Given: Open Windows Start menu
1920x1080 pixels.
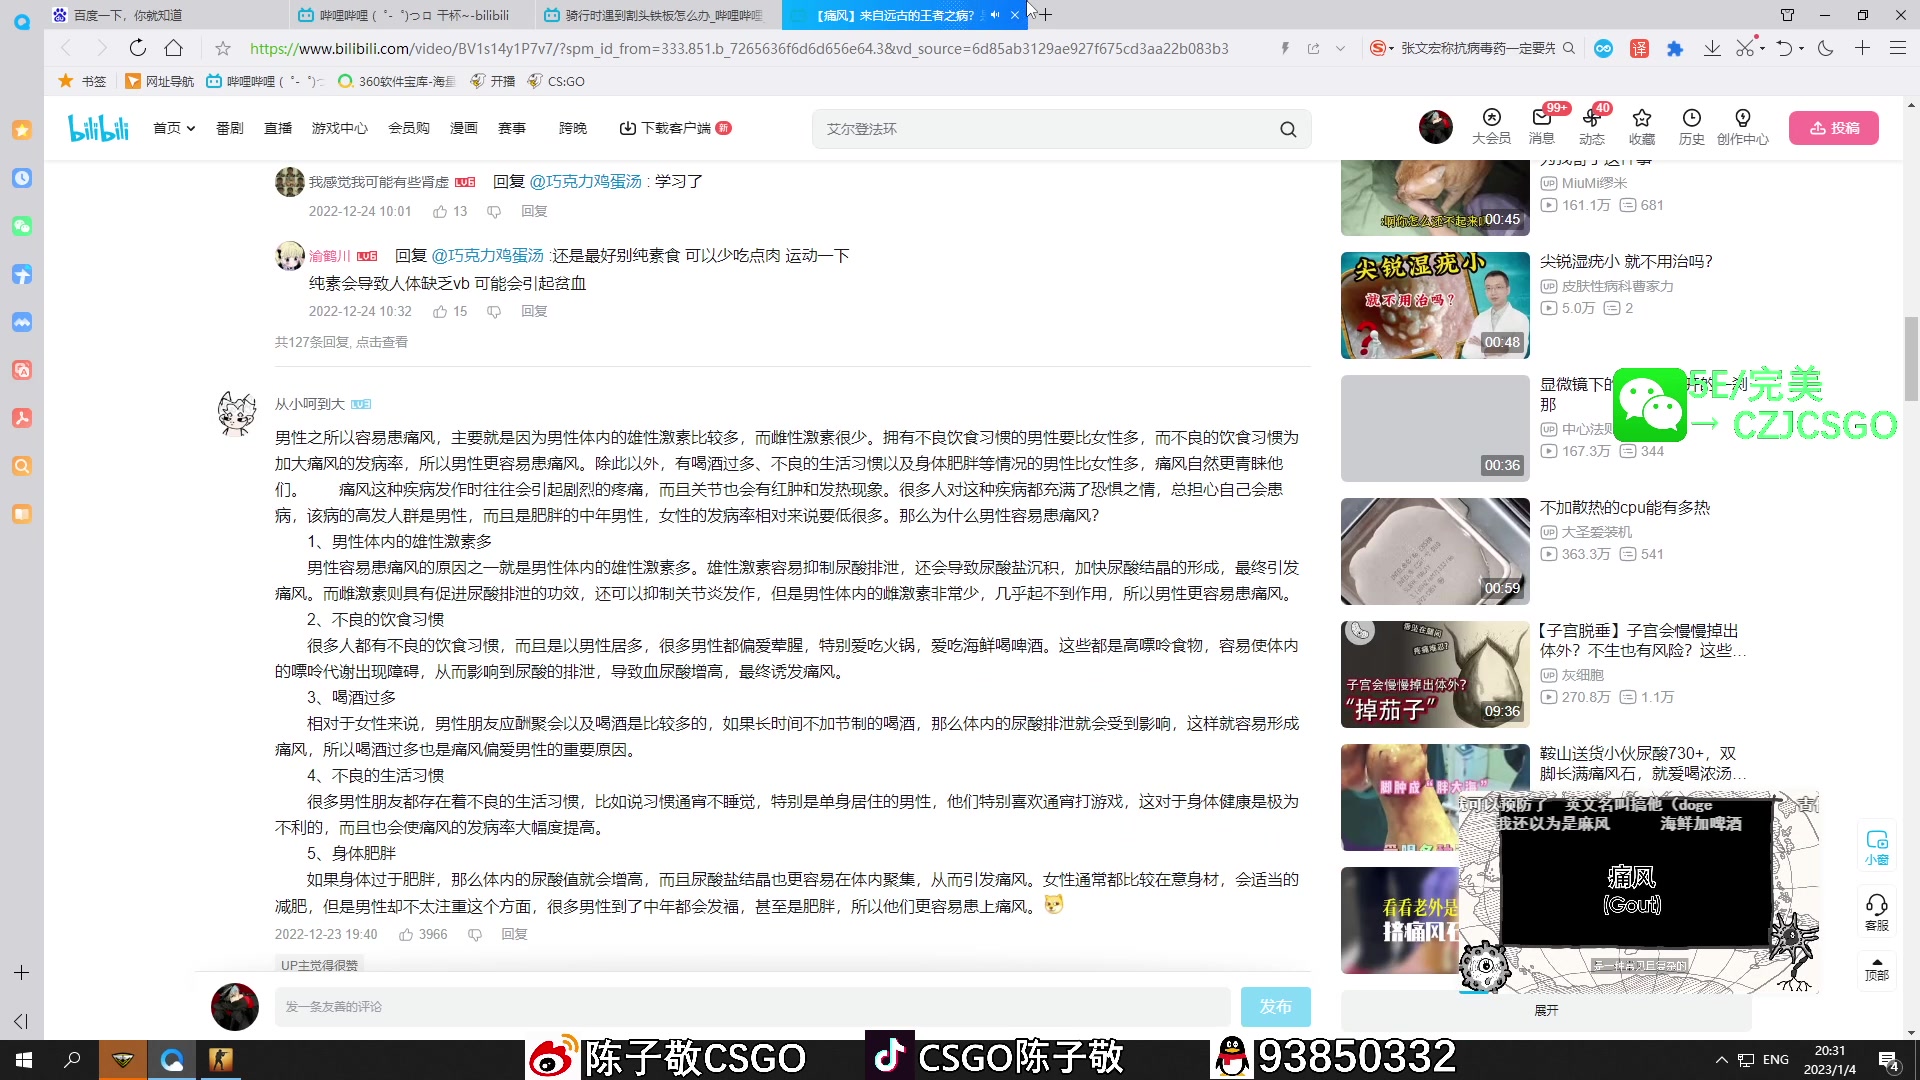Looking at the screenshot, I should pyautogui.click(x=24, y=1059).
